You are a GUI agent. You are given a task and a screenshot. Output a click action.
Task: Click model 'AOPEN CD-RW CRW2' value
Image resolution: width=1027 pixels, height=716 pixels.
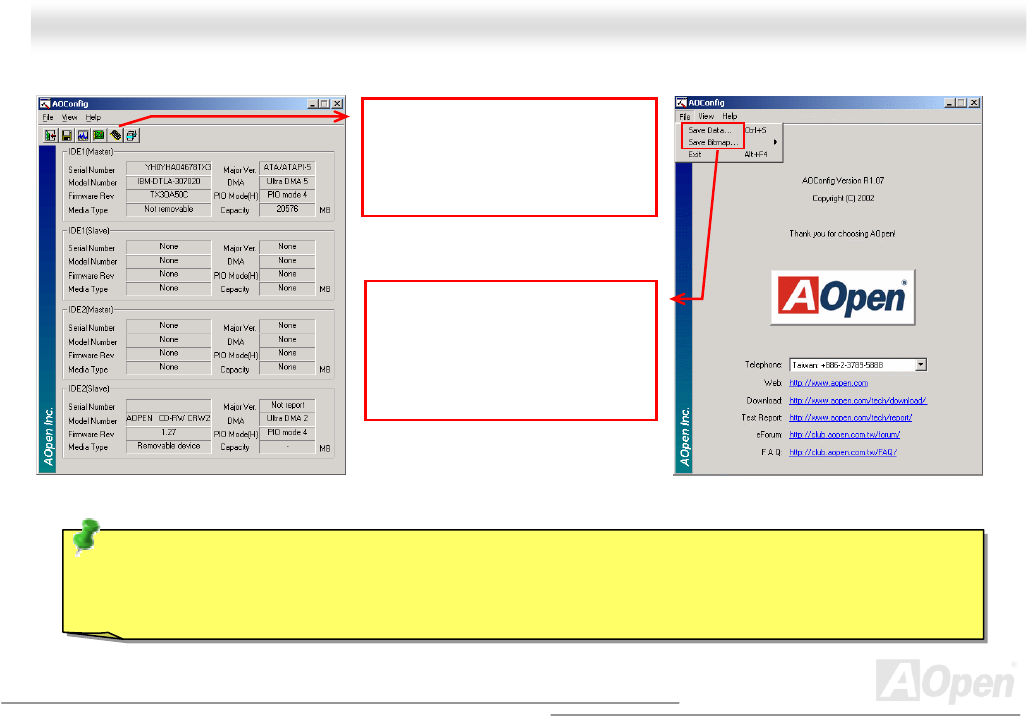(x=169, y=419)
